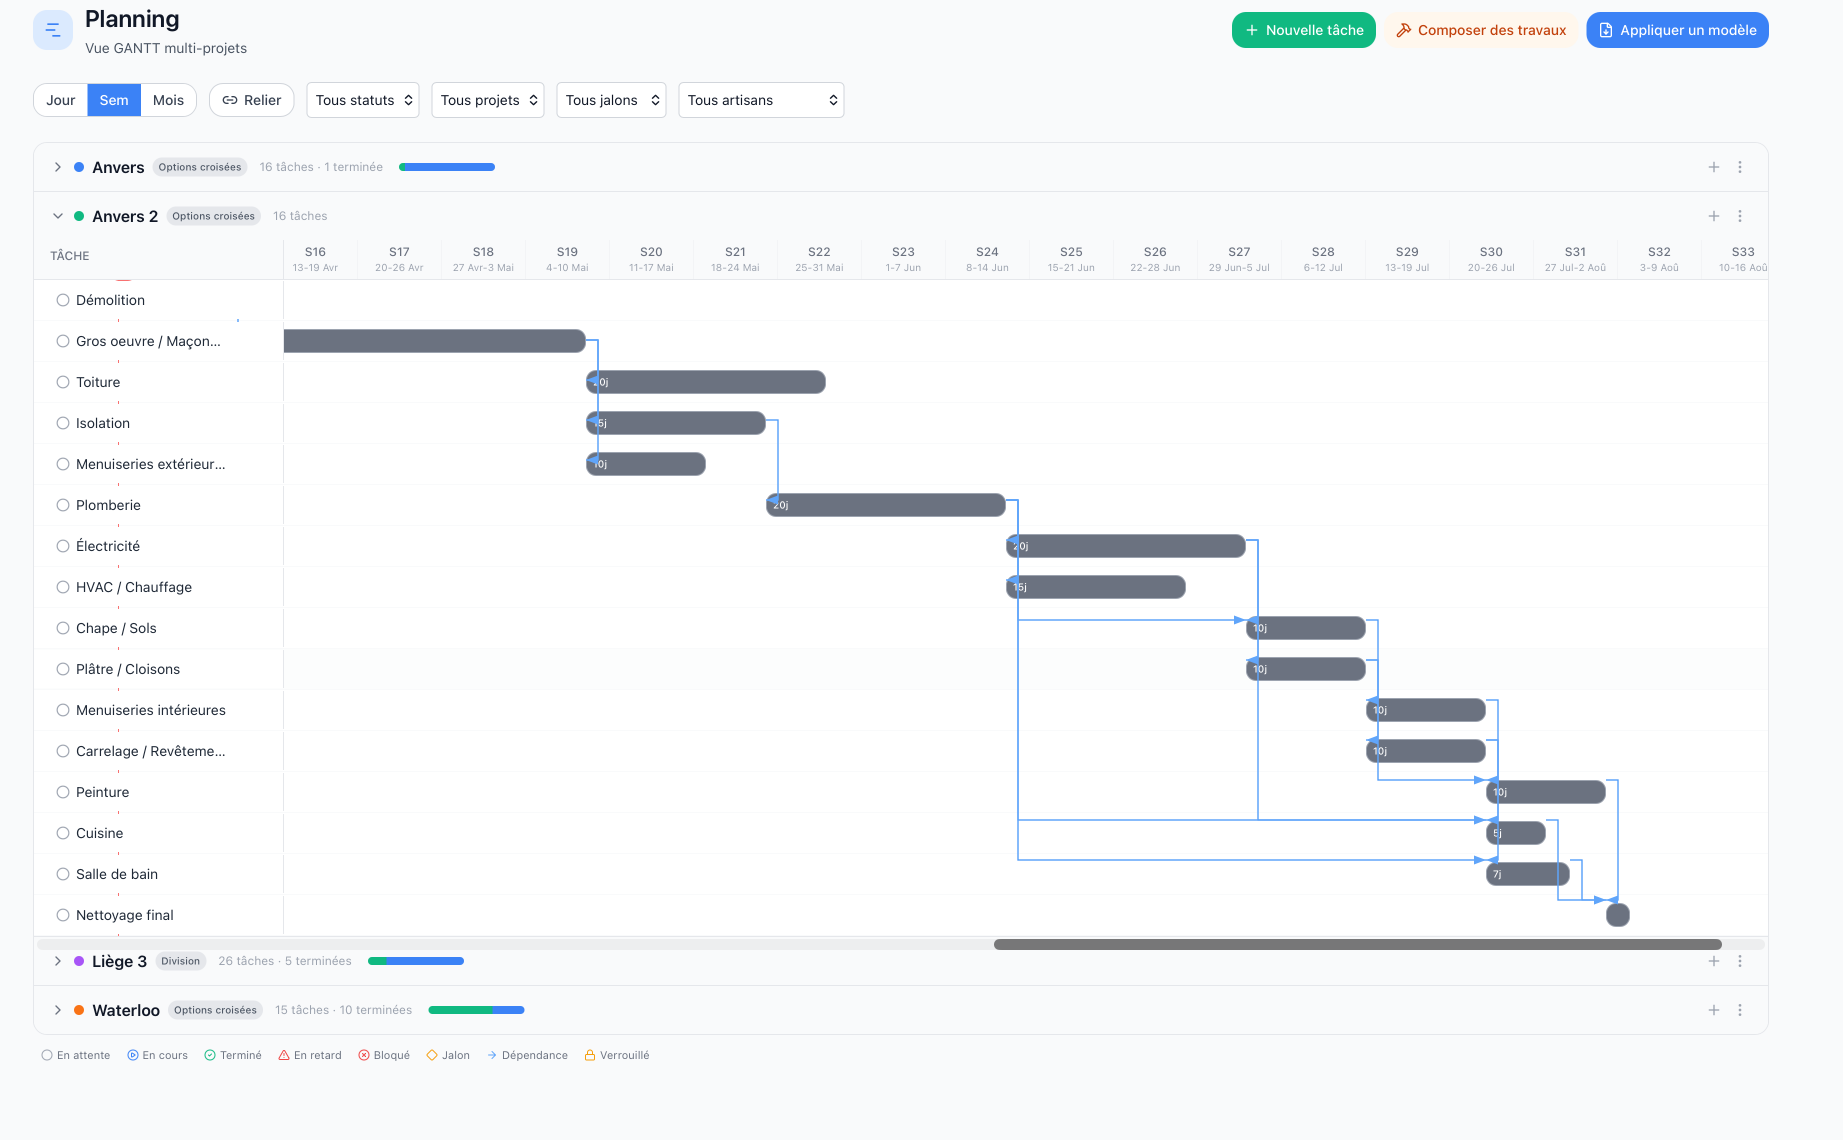This screenshot has height=1140, width=1843.
Task: Click the En attente legend icon
Action: 47,1055
